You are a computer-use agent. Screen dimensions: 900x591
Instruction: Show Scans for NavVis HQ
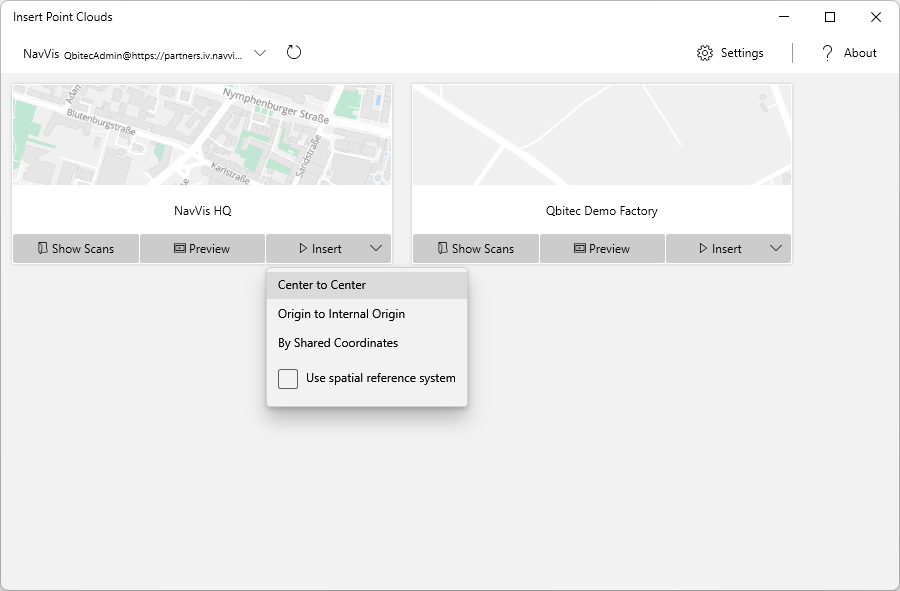coord(76,248)
